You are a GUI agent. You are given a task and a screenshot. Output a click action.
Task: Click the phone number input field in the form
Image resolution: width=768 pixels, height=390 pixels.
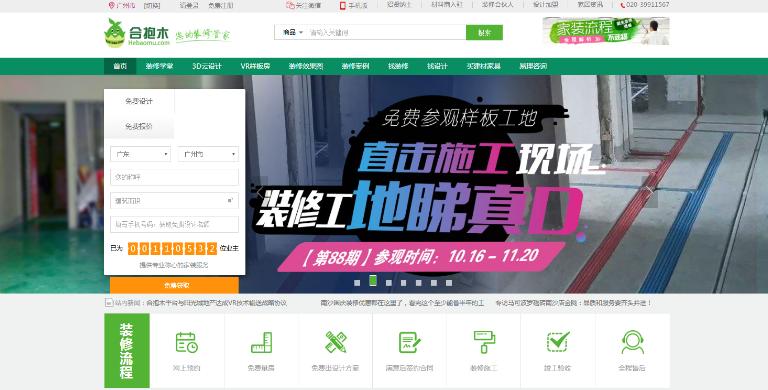[x=174, y=224]
